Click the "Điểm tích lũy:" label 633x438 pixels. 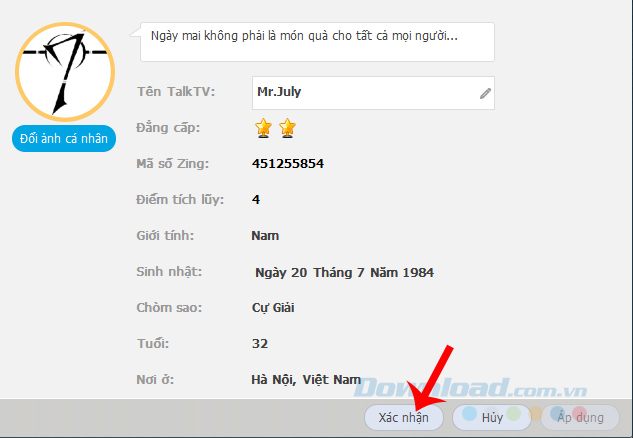coord(180,199)
